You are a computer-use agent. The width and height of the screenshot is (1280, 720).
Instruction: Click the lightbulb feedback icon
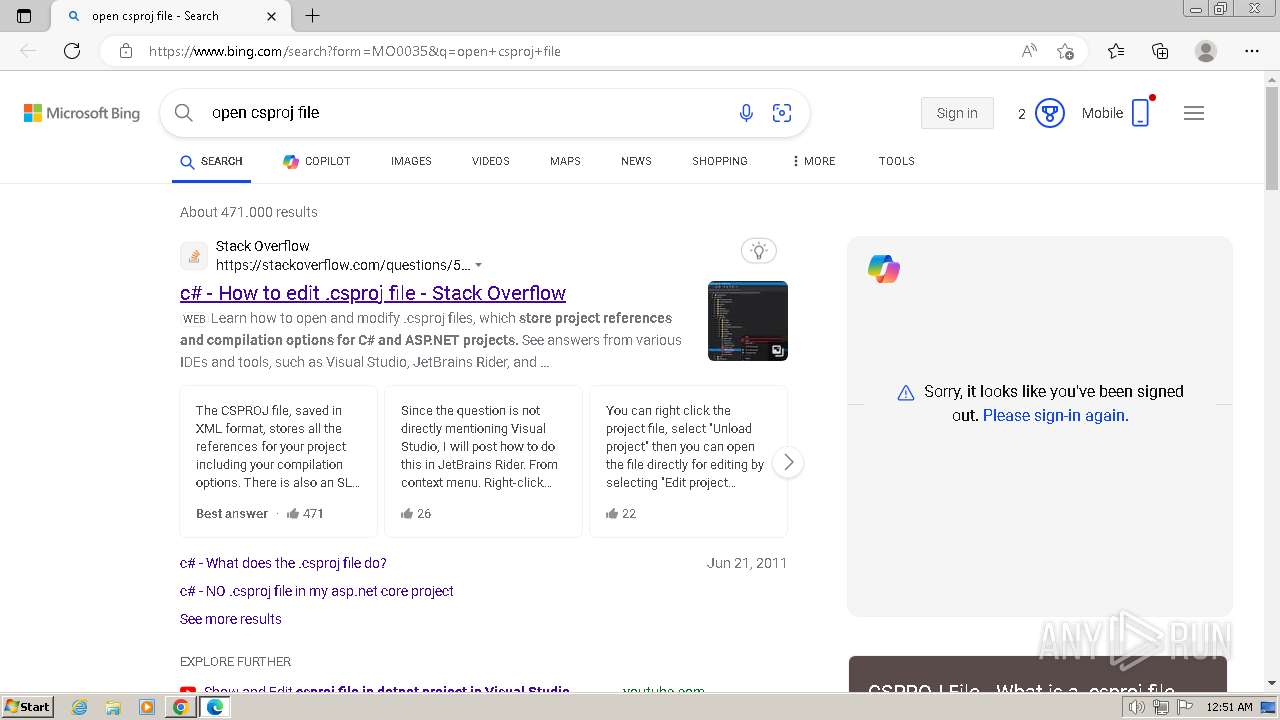point(759,251)
